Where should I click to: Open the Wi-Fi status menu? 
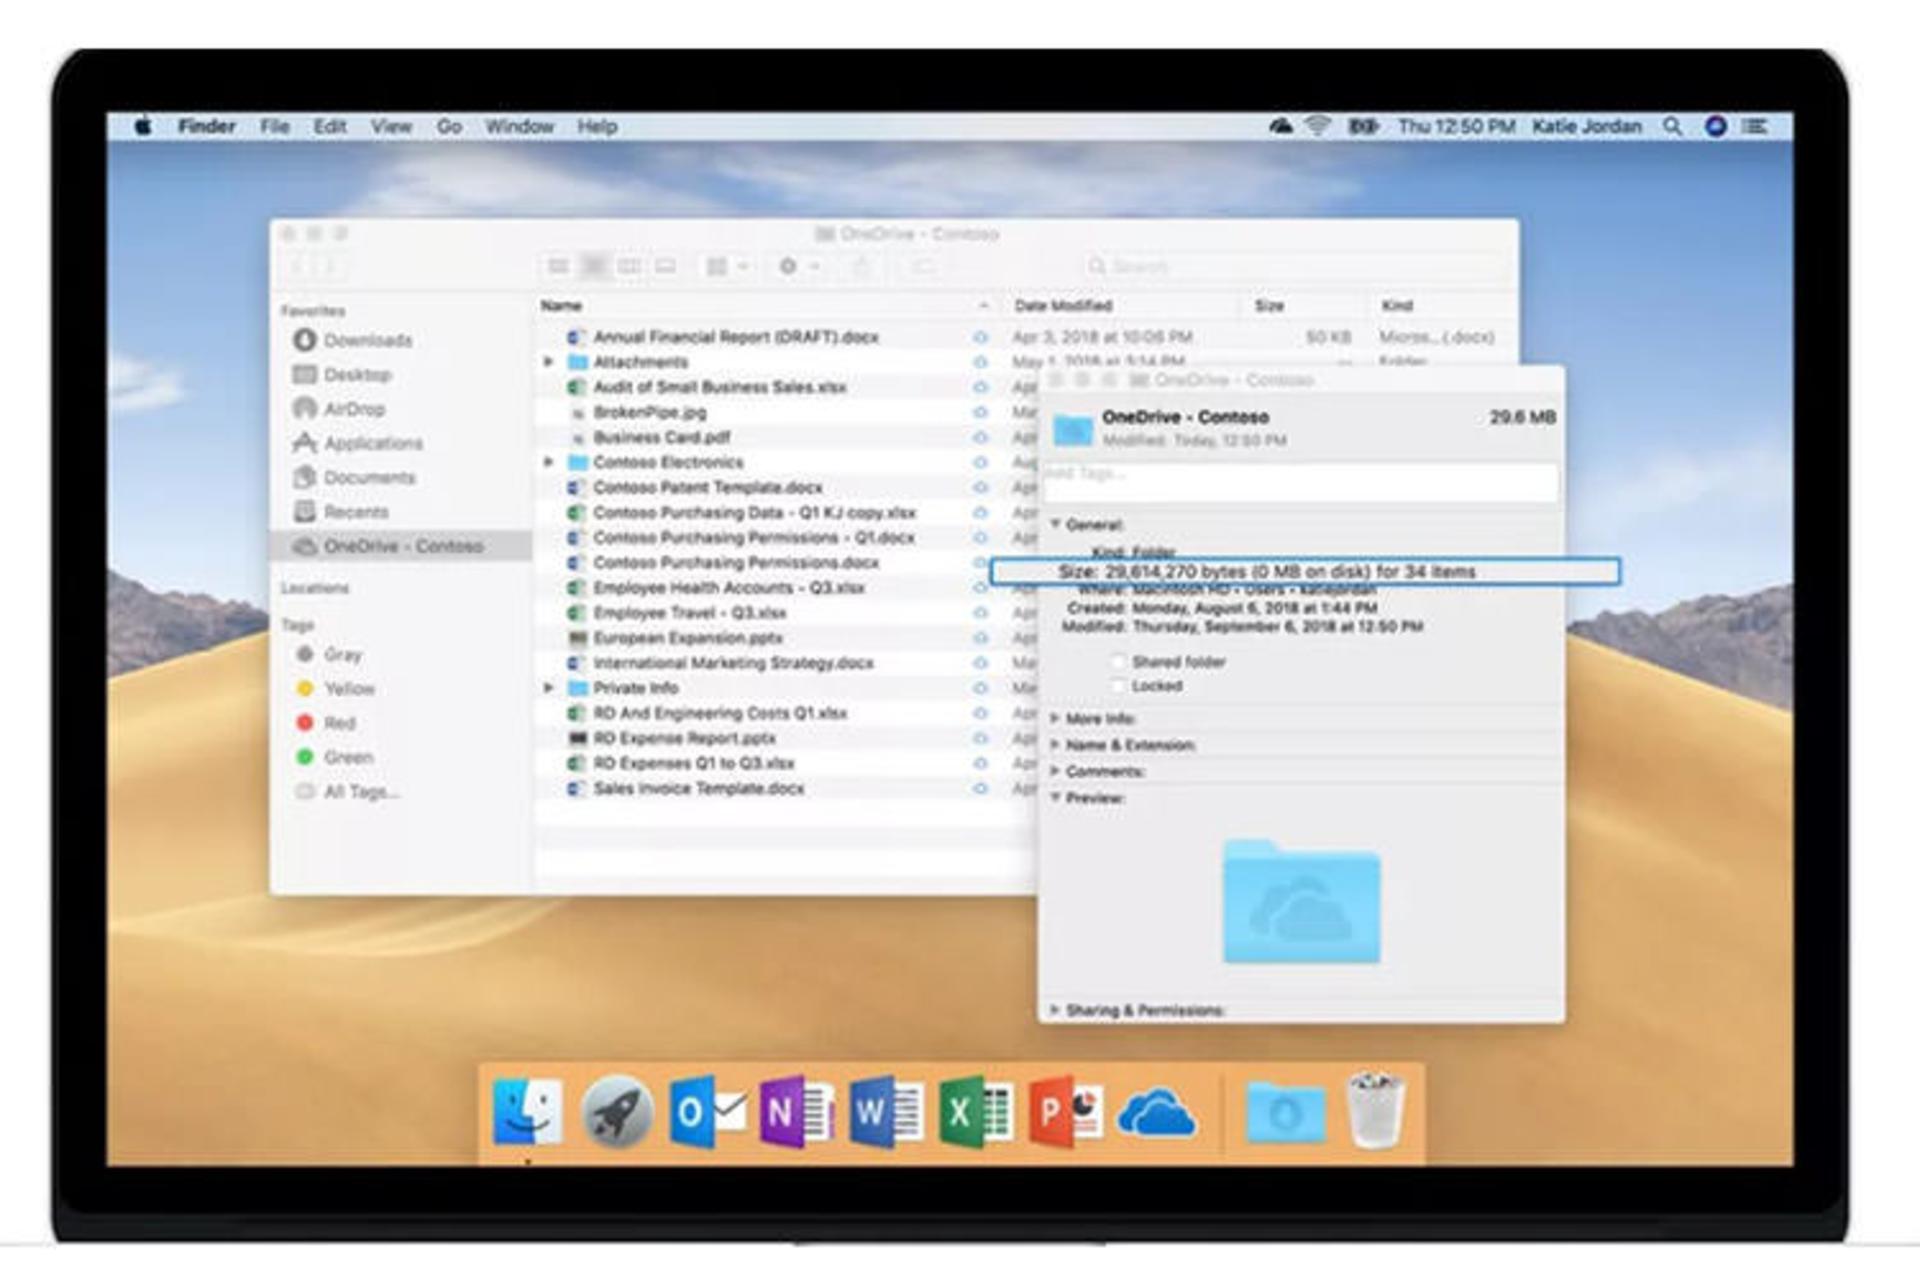click(x=1318, y=126)
